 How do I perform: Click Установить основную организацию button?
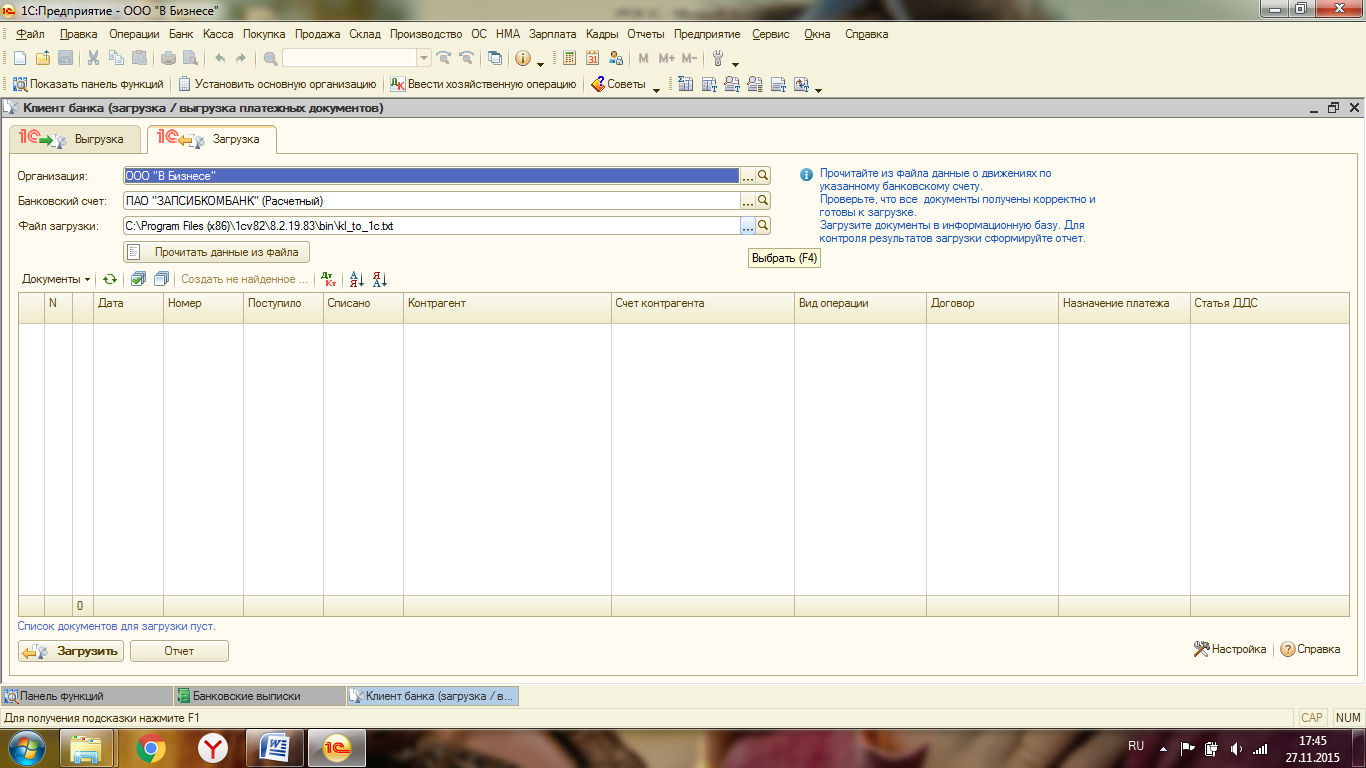(277, 84)
